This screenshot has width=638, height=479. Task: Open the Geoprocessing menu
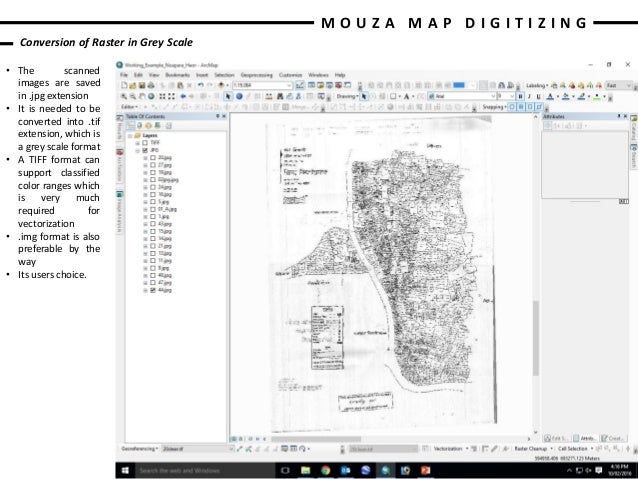(255, 74)
